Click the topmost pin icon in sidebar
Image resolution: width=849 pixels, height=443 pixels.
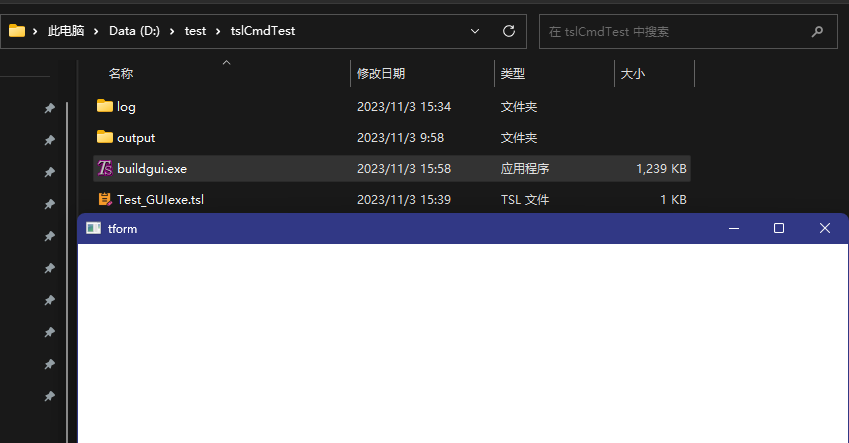coord(49,109)
